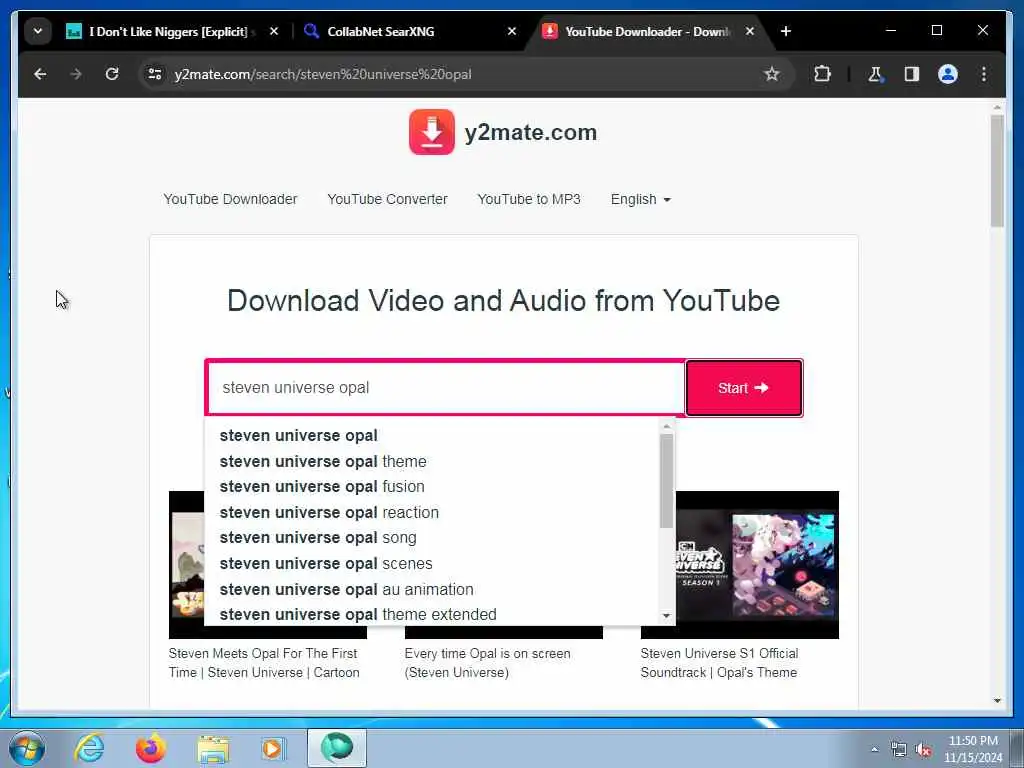
Task: Choose suggestion 'steven universe opal theme extended'
Action: point(434,615)
